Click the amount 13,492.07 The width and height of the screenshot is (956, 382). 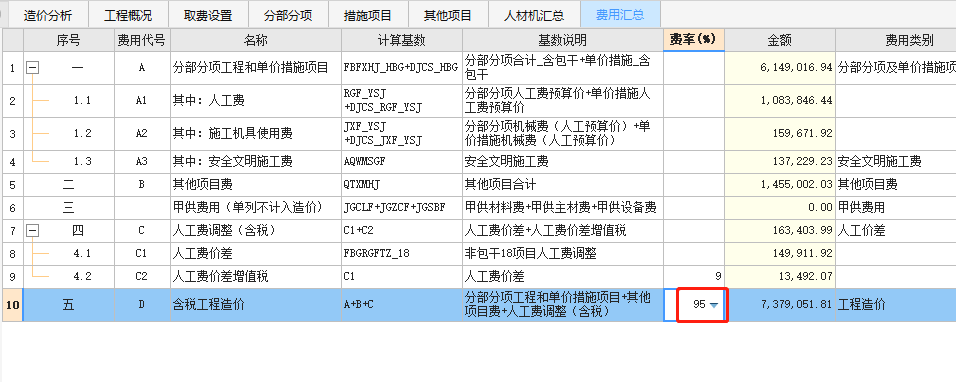pyautogui.click(x=779, y=277)
